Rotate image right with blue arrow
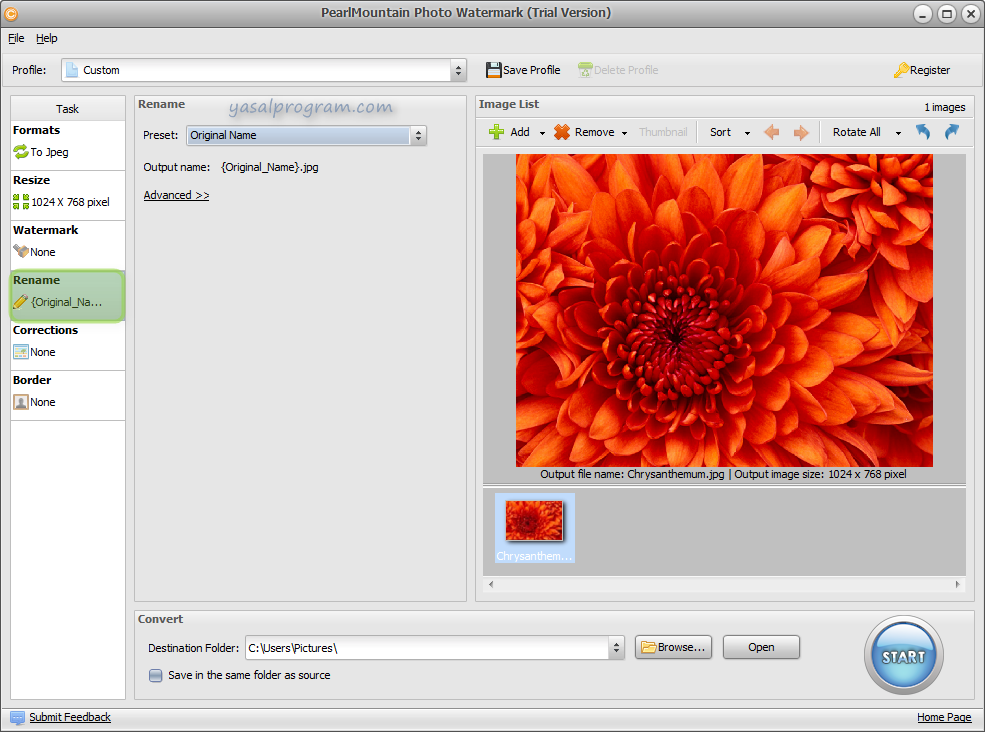 tap(951, 132)
